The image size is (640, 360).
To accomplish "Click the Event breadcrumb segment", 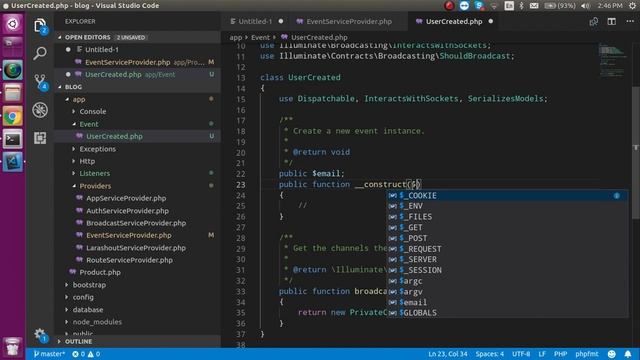I will [x=260, y=37].
